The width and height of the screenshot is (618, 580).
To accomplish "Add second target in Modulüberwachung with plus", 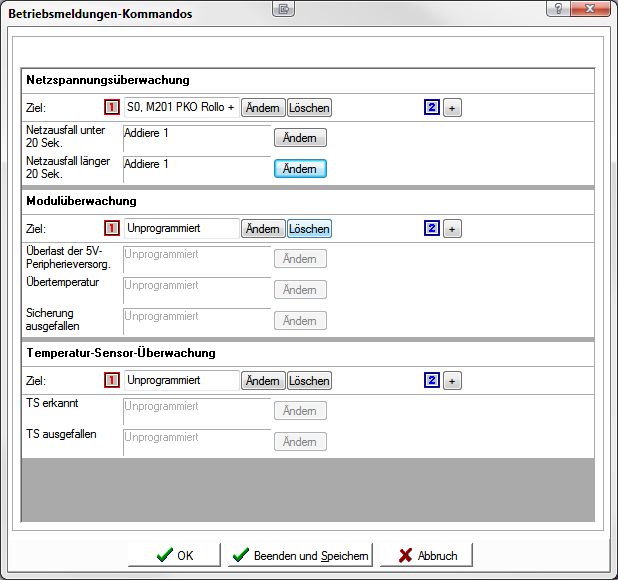I will coord(452,229).
